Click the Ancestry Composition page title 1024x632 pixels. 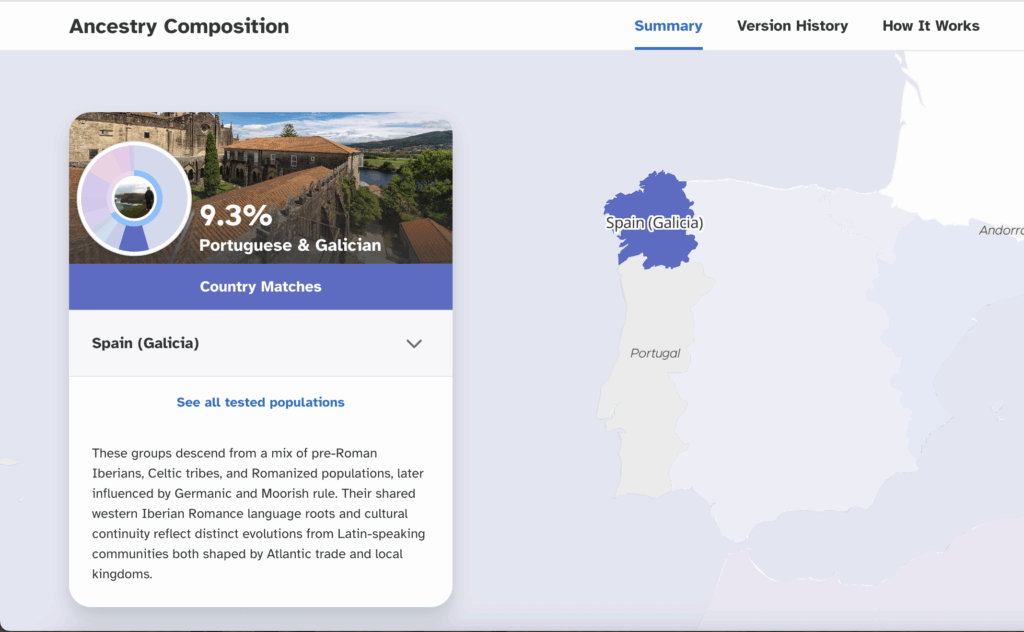[179, 26]
